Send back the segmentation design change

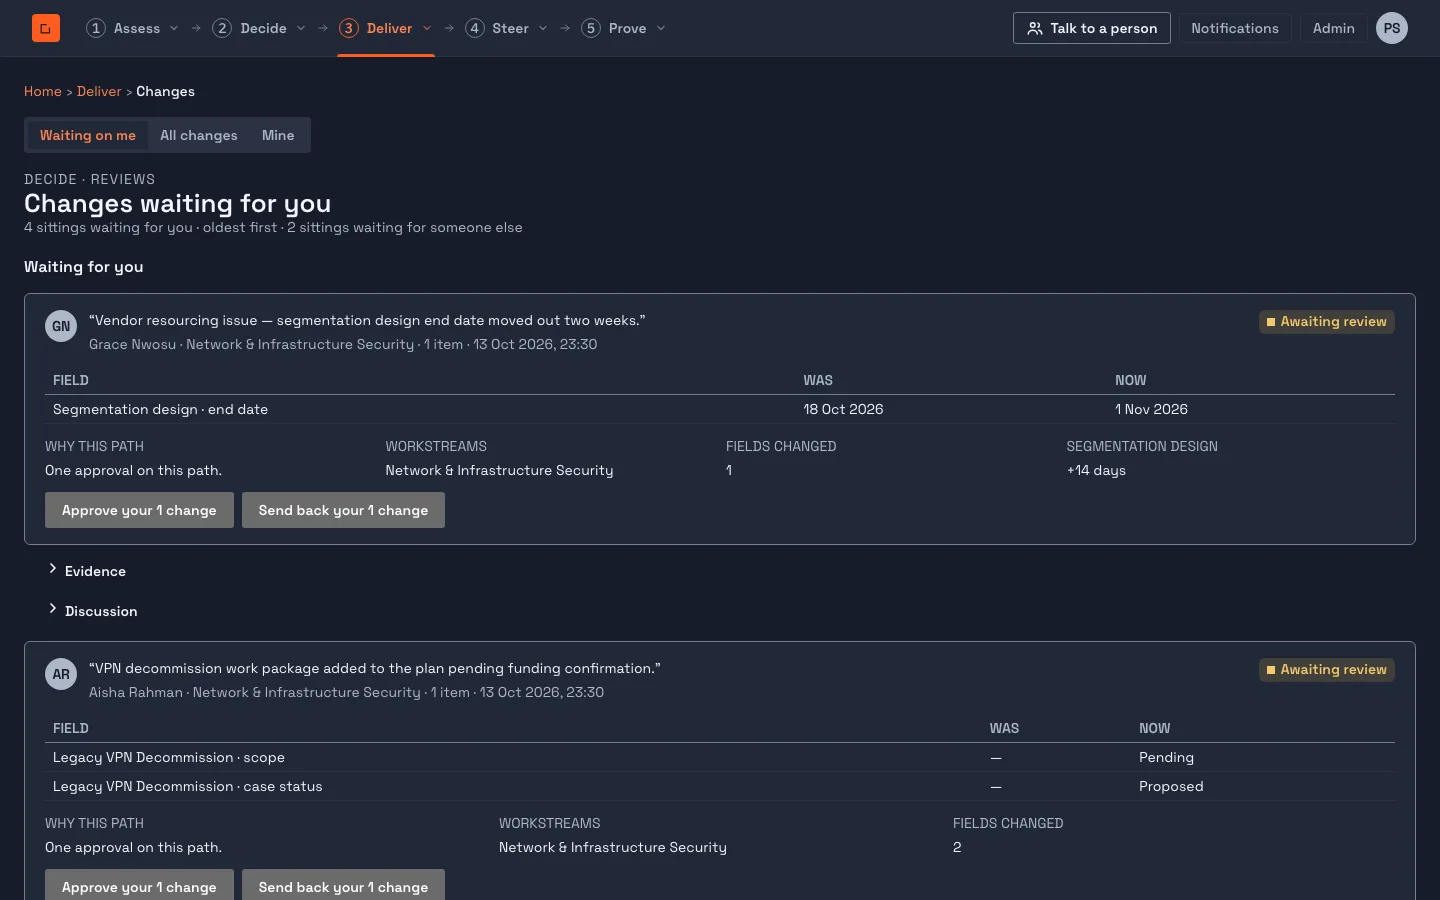point(343,510)
